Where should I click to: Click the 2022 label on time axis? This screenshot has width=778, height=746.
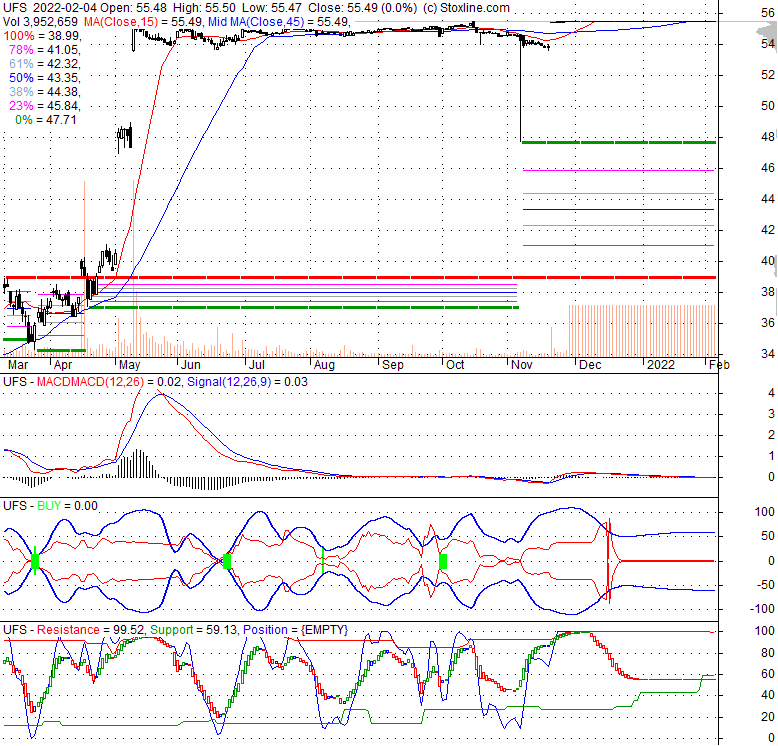click(x=661, y=365)
